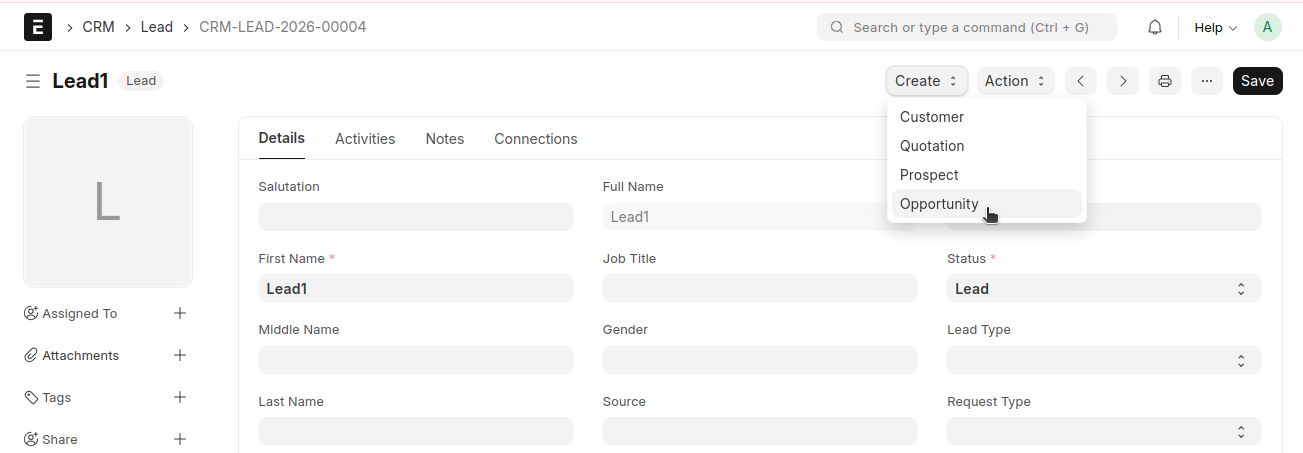This screenshot has width=1303, height=453.
Task: Click the print icon
Action: click(x=1165, y=81)
